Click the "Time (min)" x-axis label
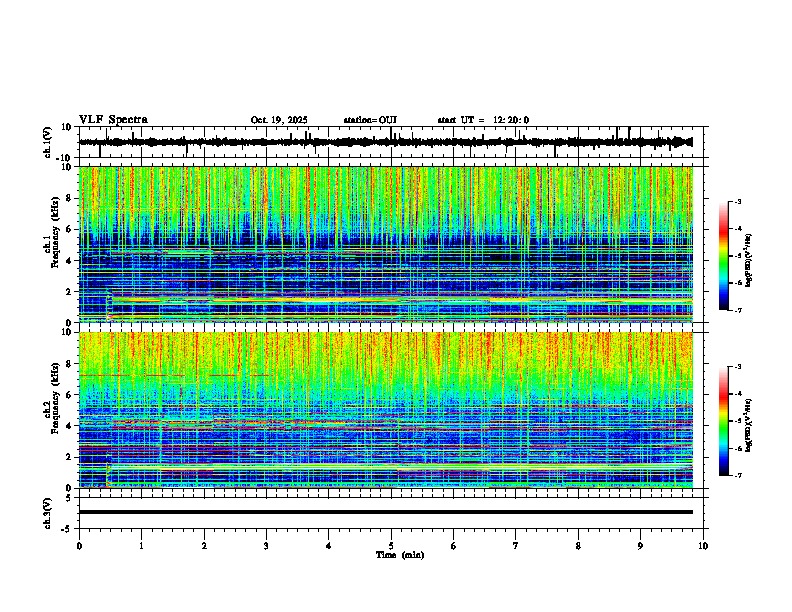 (400, 555)
